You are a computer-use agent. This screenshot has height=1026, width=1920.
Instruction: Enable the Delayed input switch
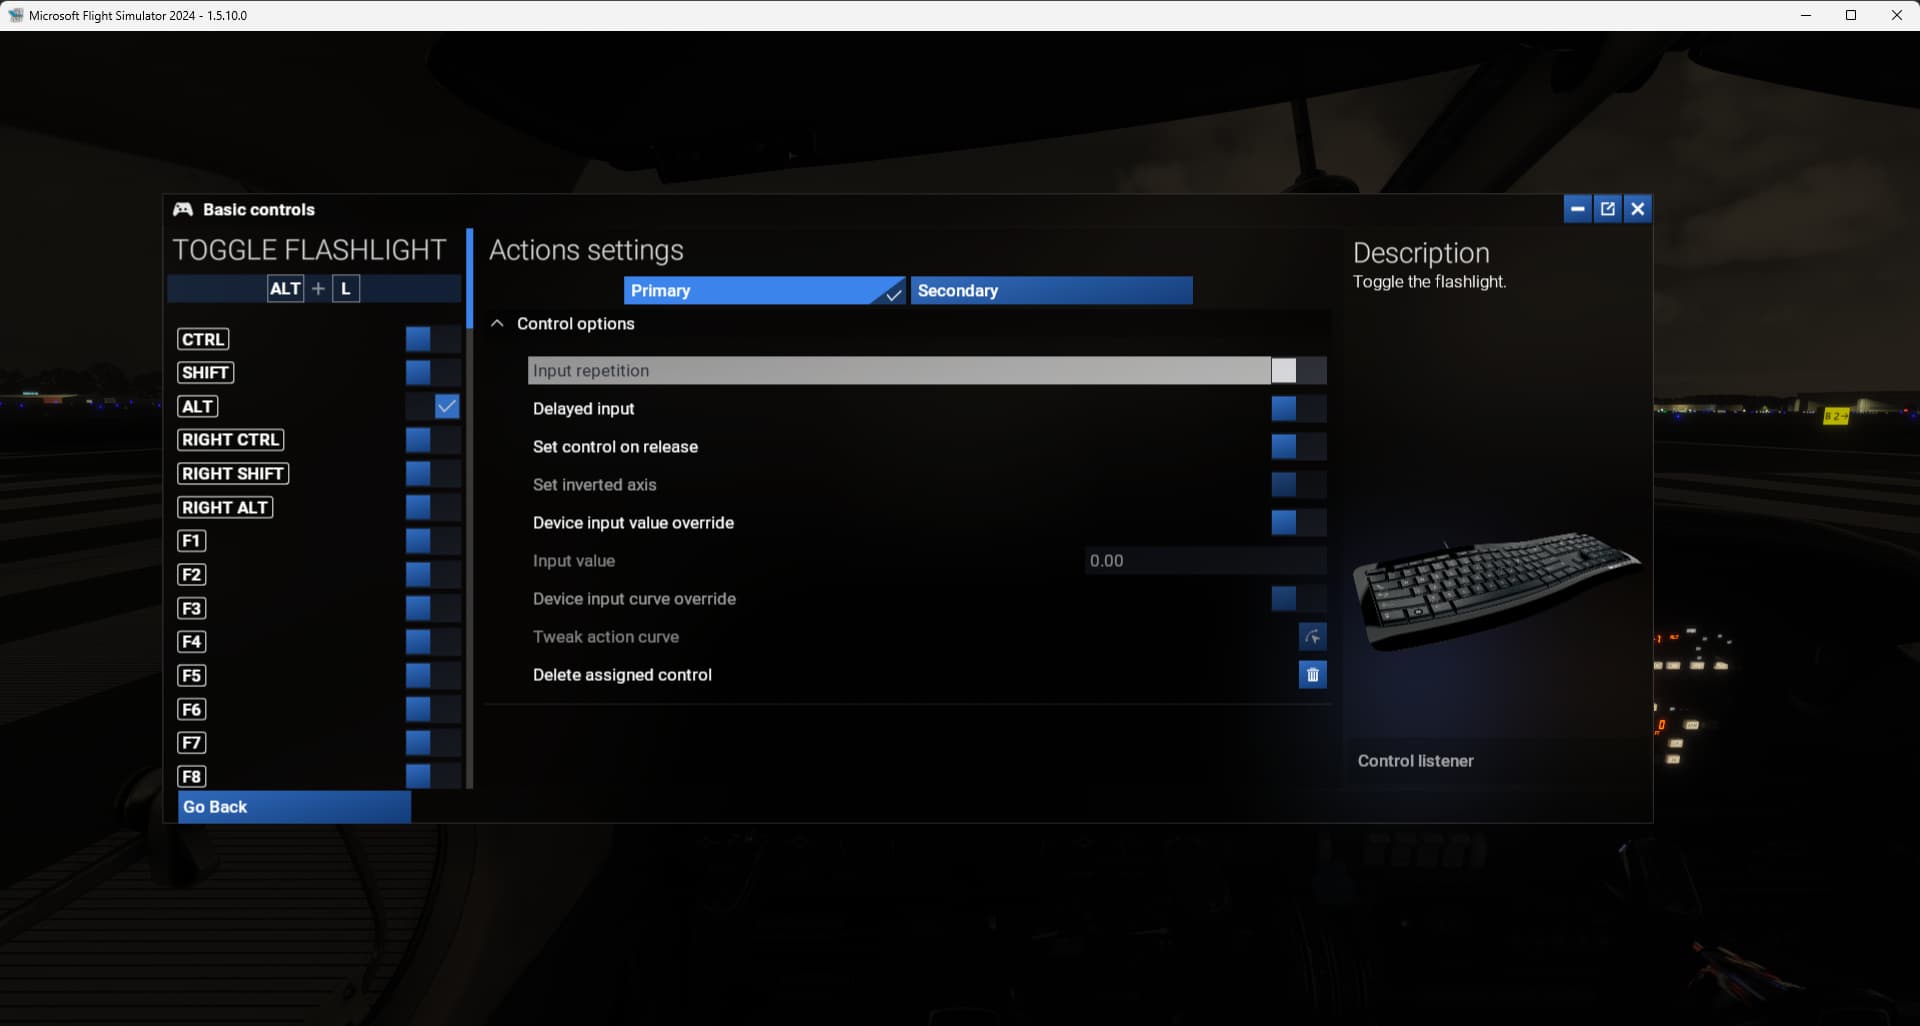tap(1299, 409)
